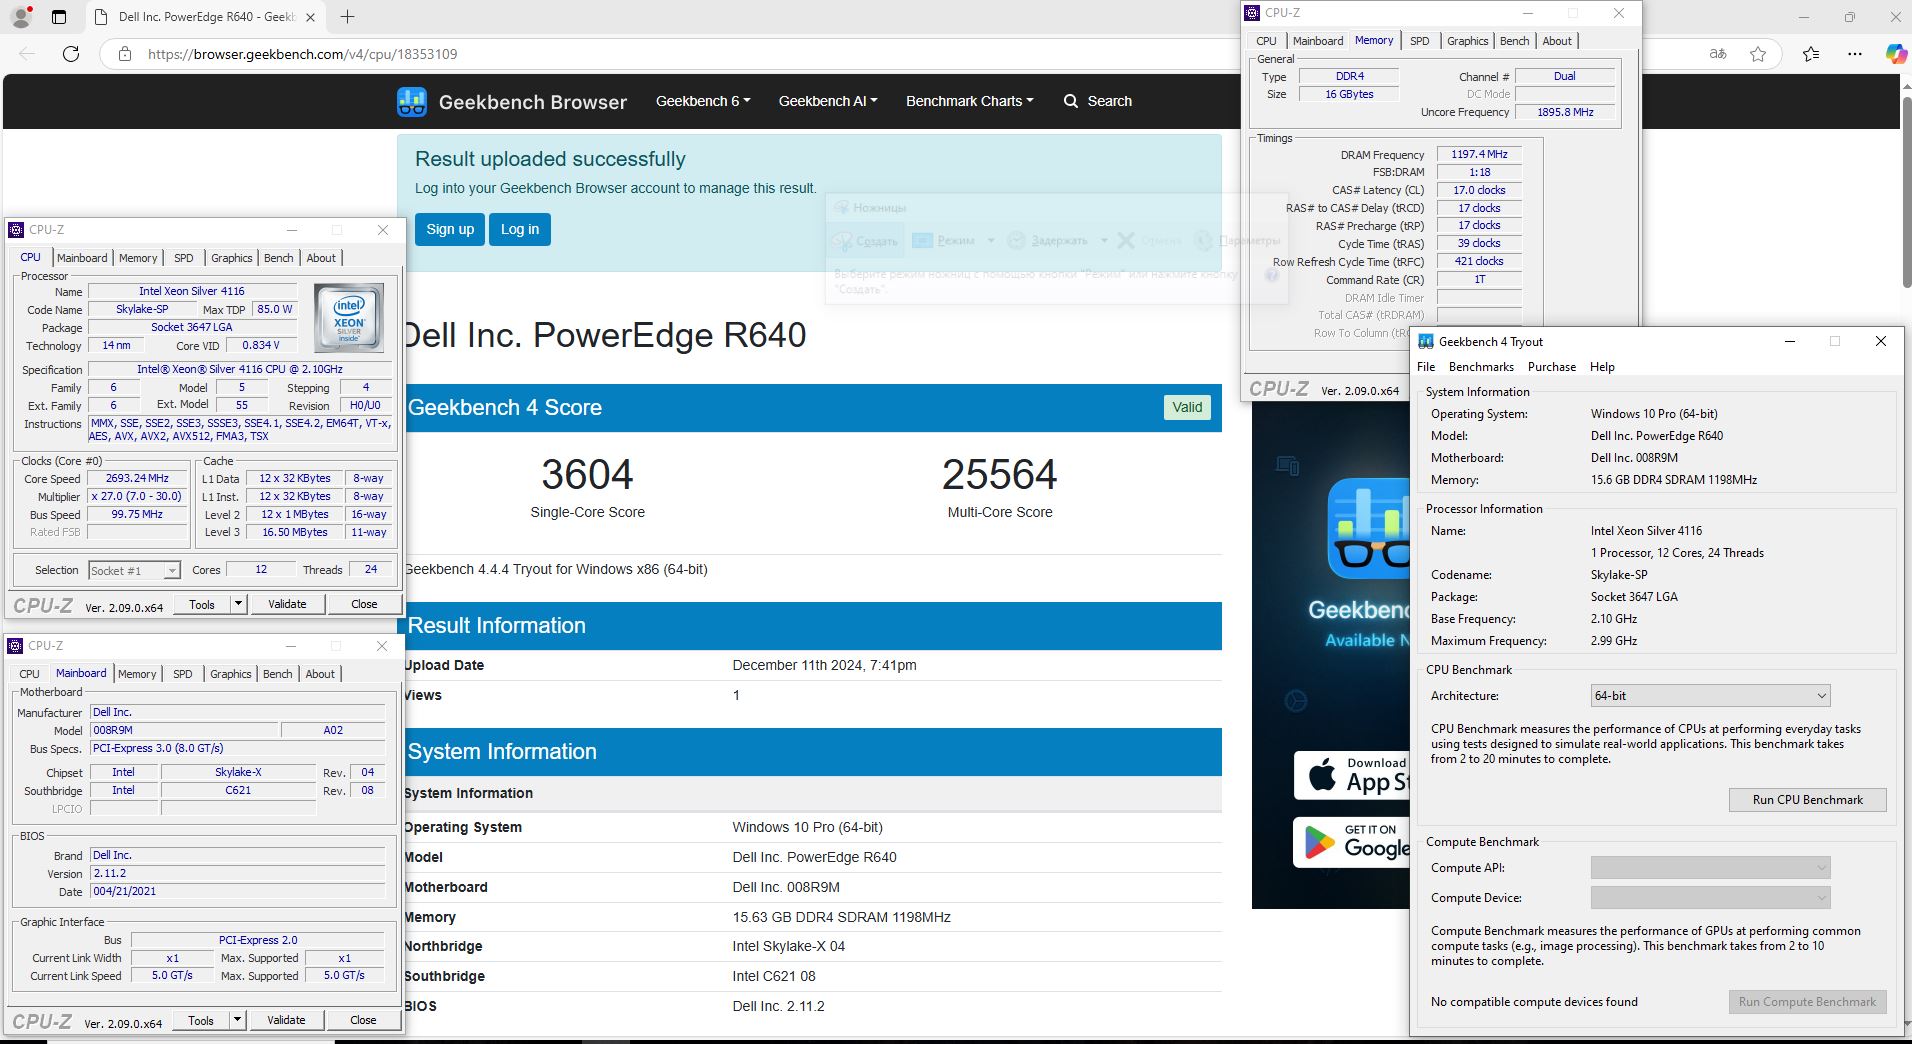Image resolution: width=1912 pixels, height=1044 pixels.
Task: Click the Intel C621 08 Southbridge value
Action: click(774, 976)
